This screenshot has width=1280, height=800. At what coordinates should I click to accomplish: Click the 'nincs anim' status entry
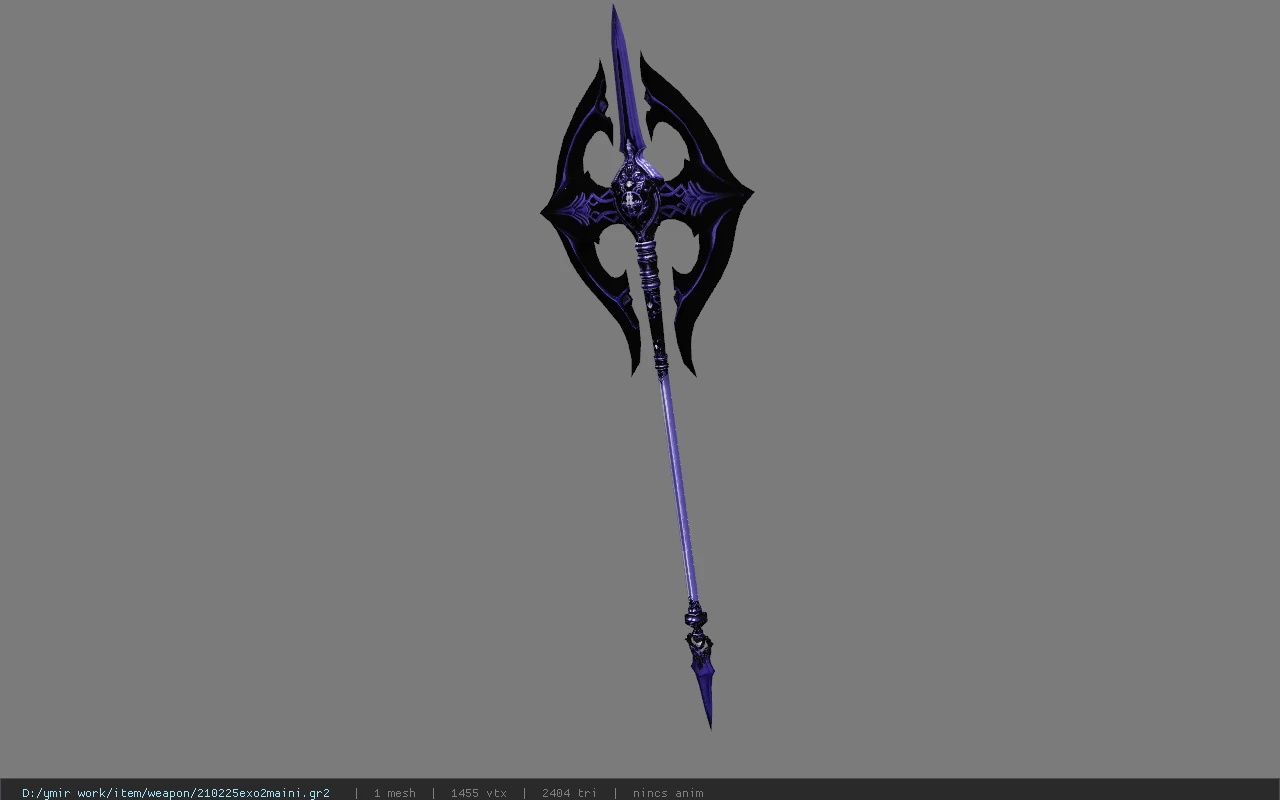click(x=668, y=793)
